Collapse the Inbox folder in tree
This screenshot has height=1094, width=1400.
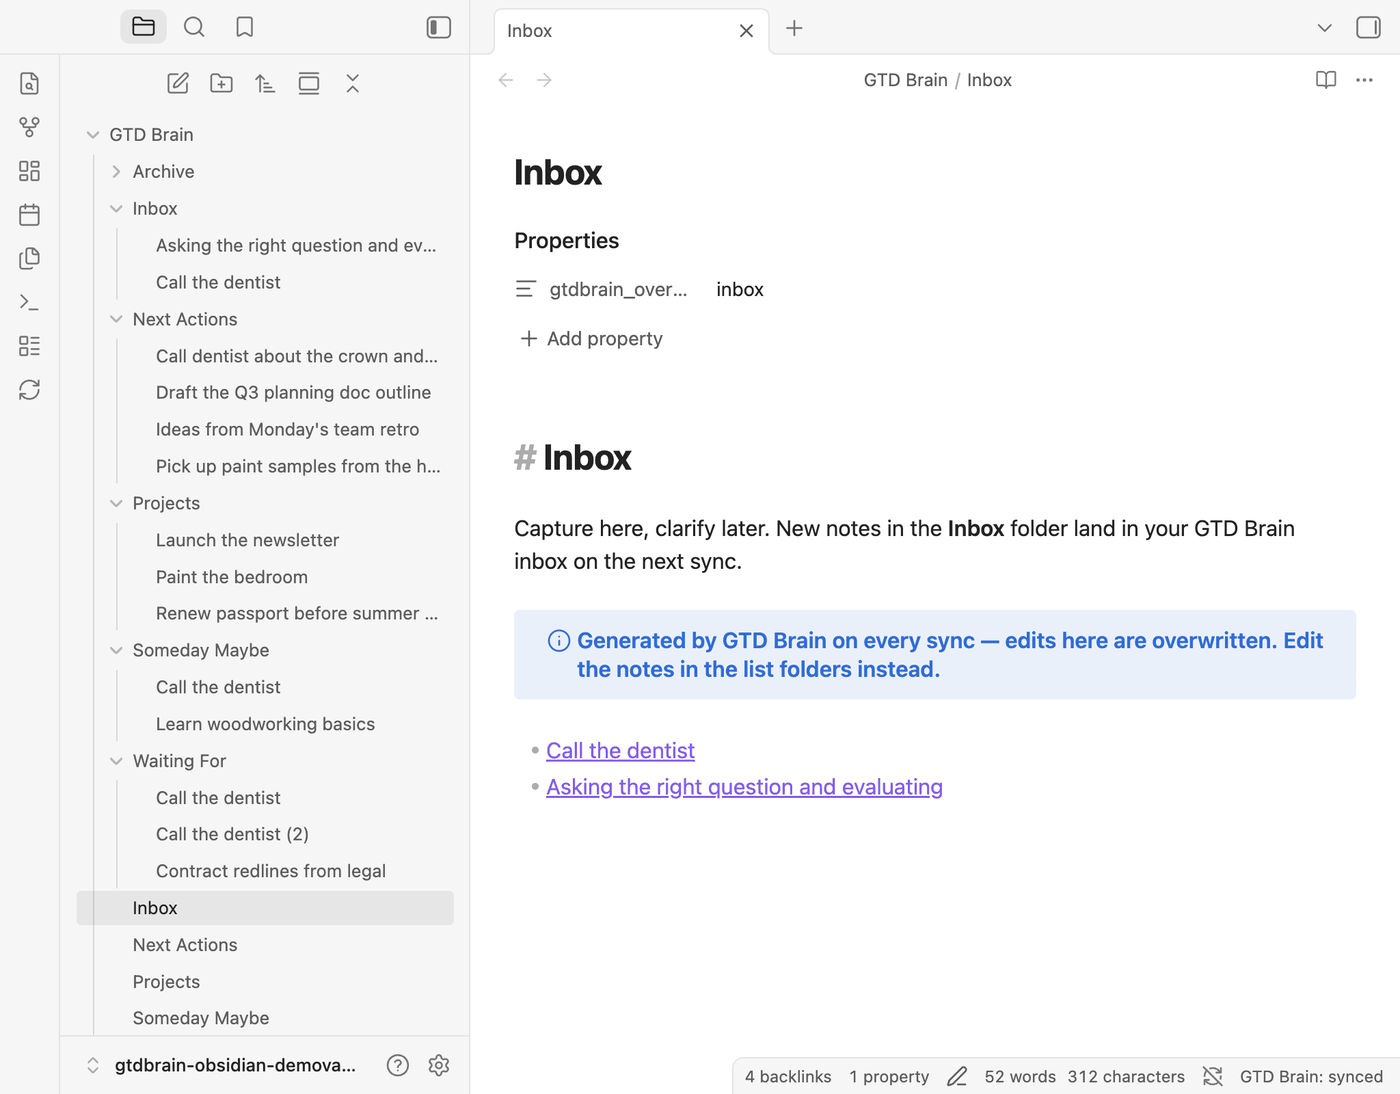(116, 209)
